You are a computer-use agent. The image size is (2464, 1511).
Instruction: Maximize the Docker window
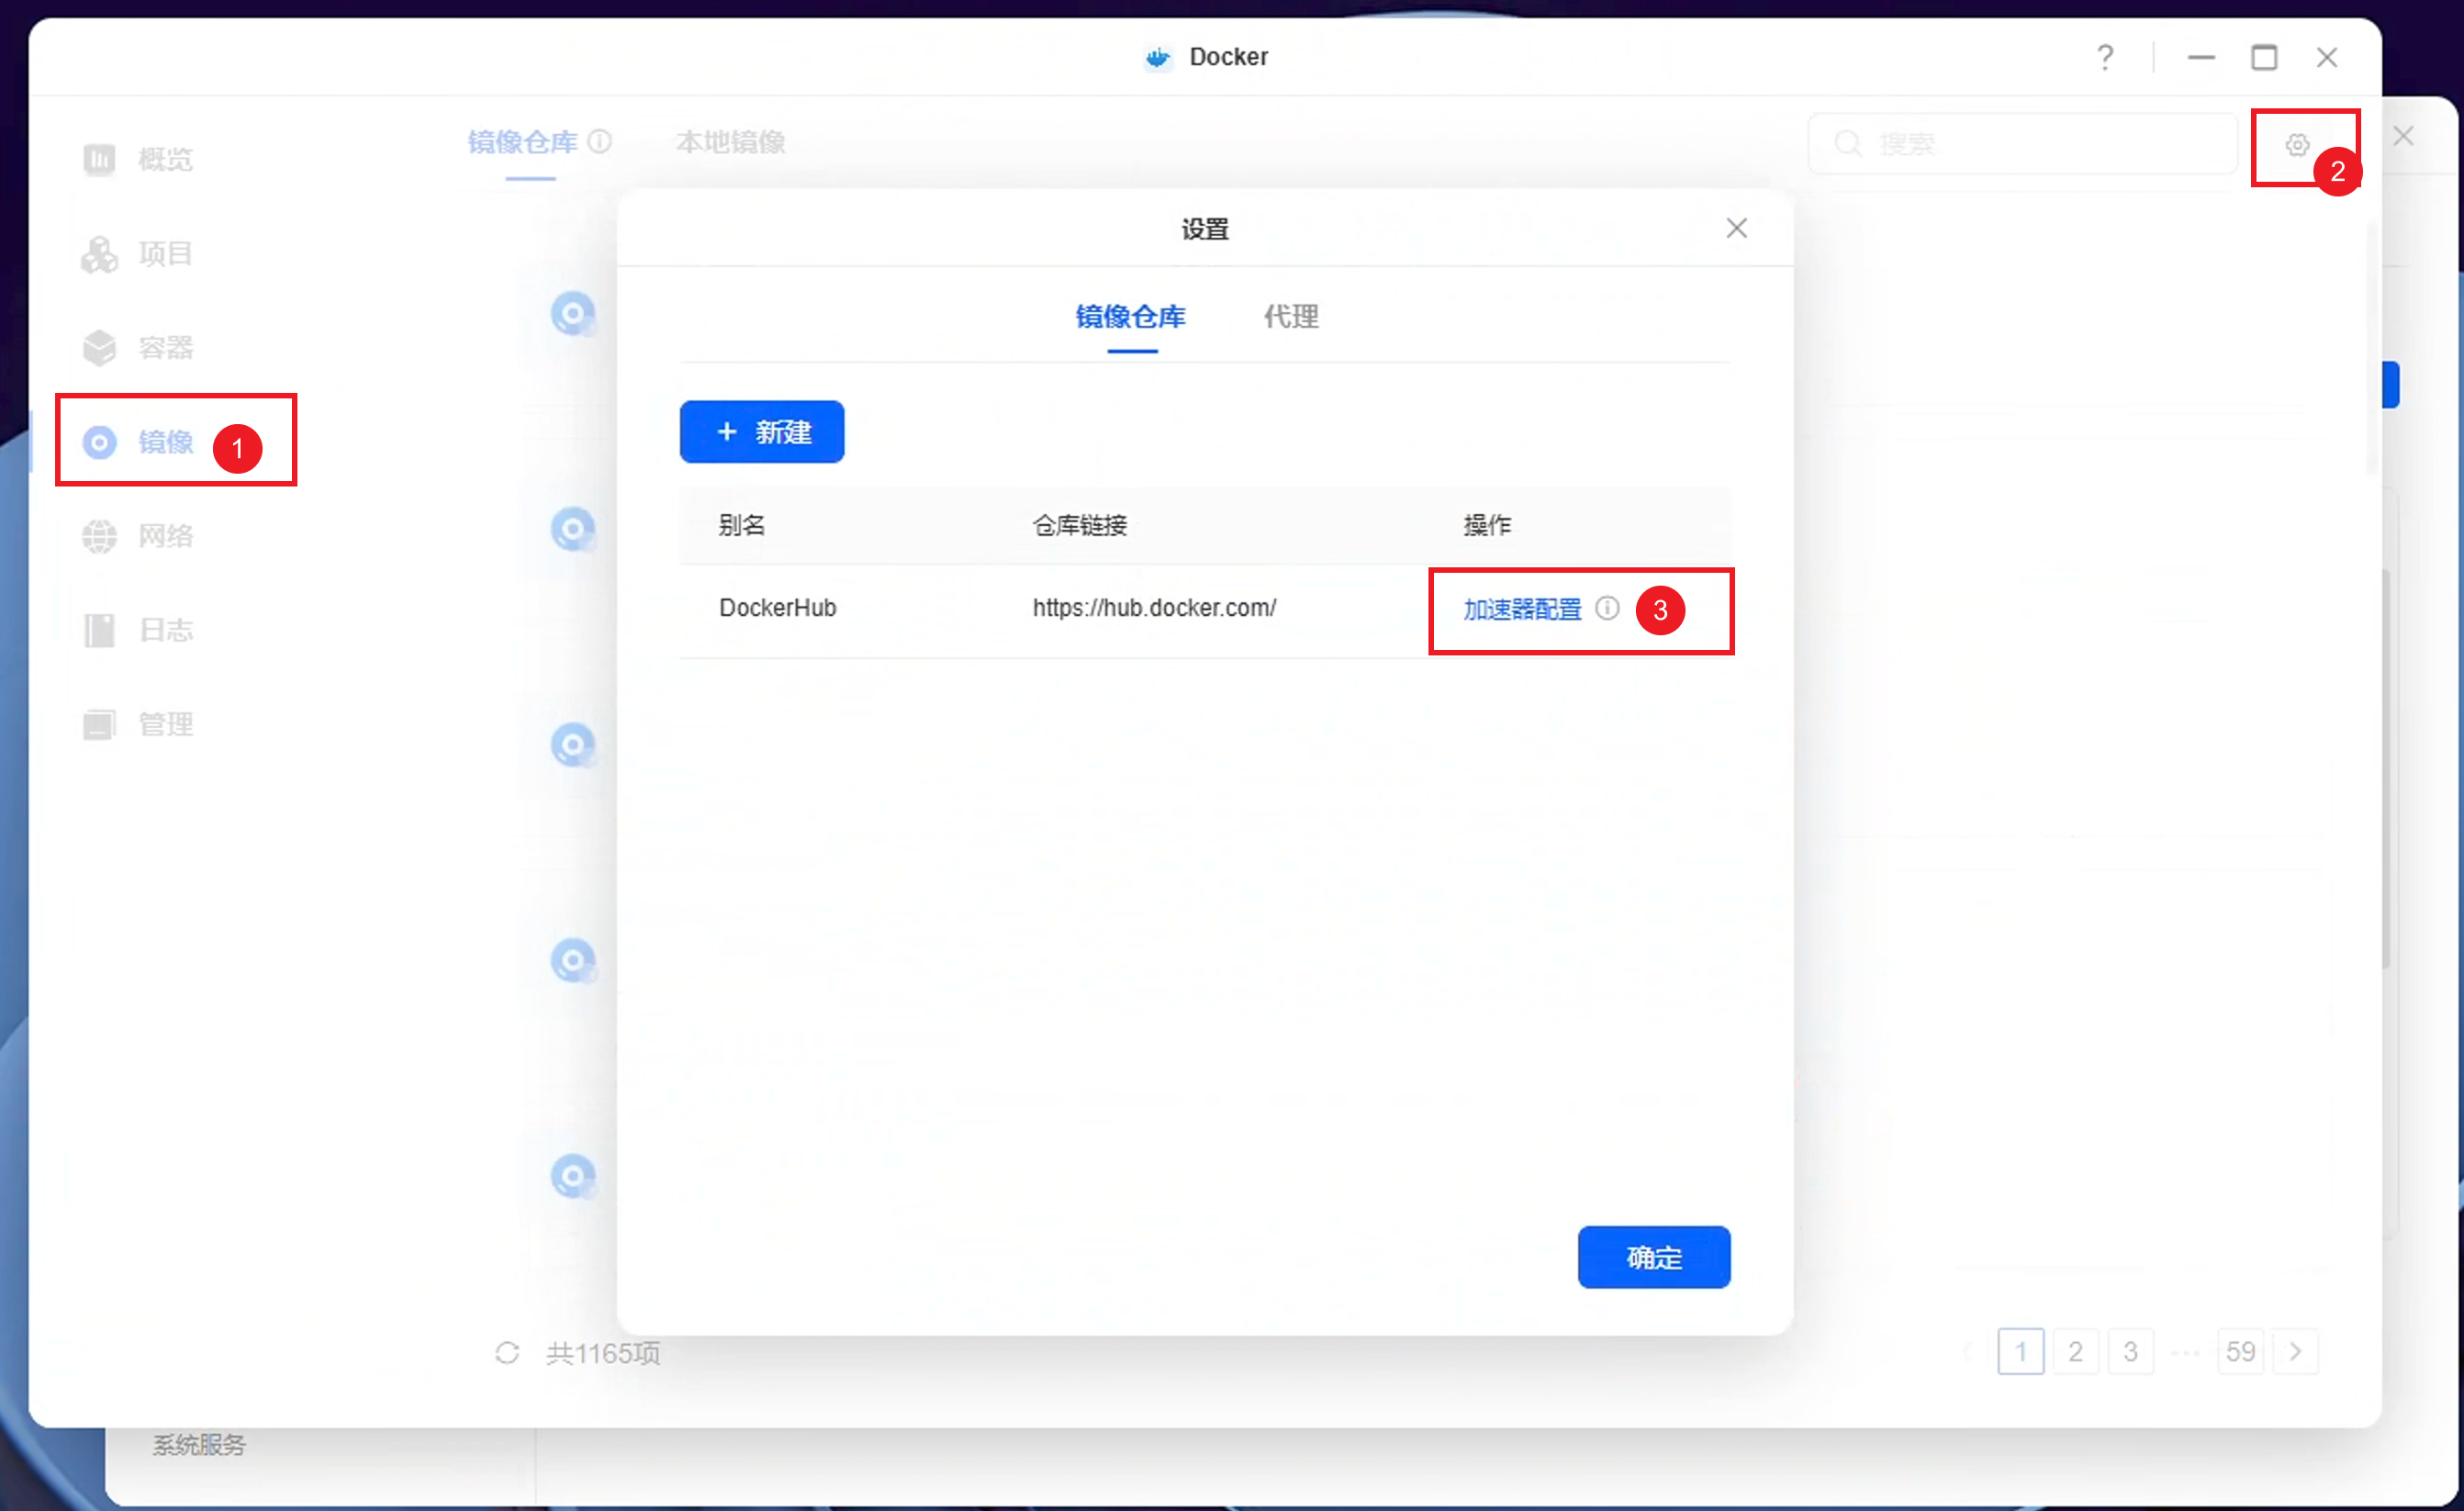[x=2264, y=57]
